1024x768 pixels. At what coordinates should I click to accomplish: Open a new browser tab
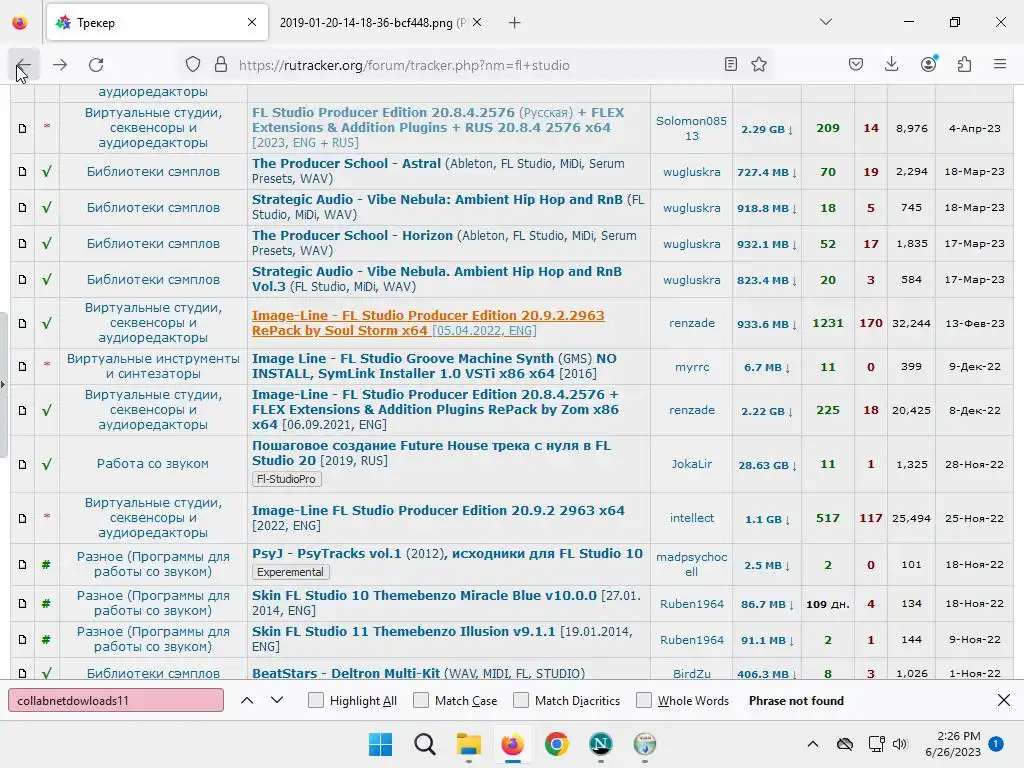coord(515,23)
